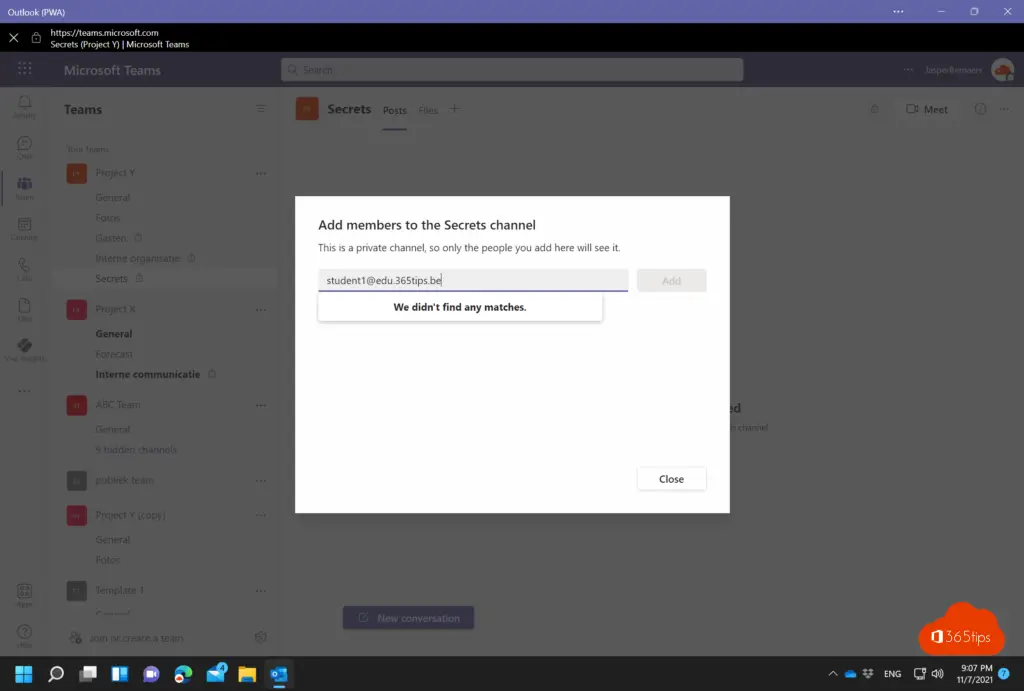
Task: Open the Calls icon in sidebar
Action: (24, 270)
